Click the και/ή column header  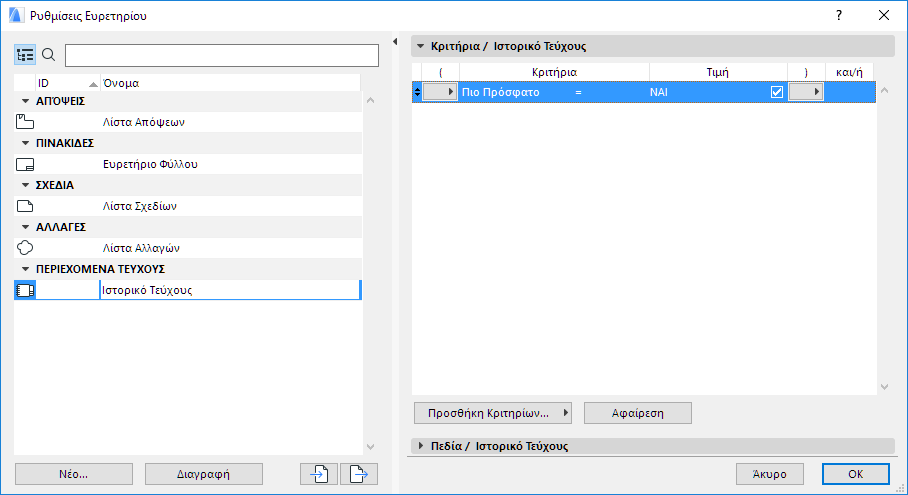click(849, 72)
